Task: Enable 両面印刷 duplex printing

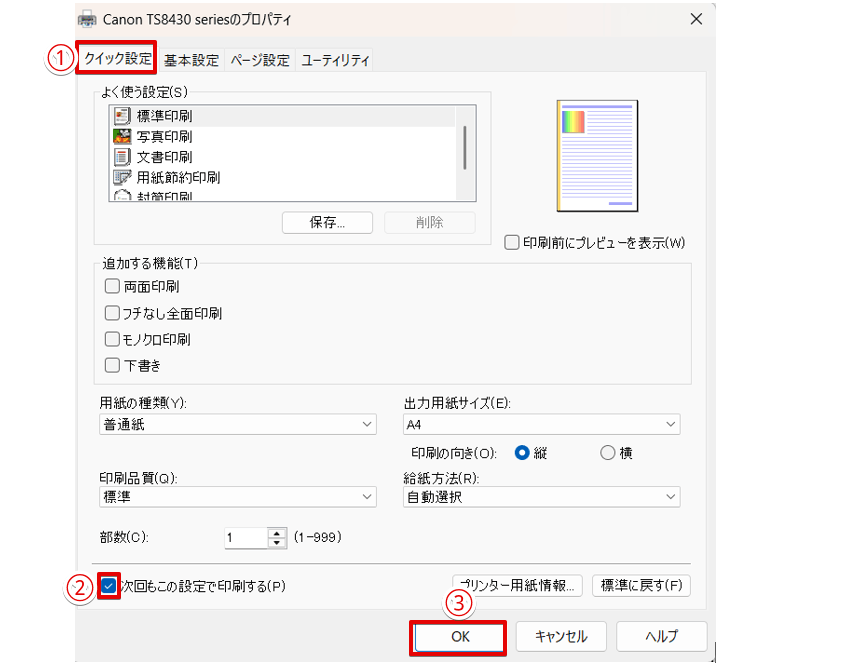Action: click(x=112, y=286)
